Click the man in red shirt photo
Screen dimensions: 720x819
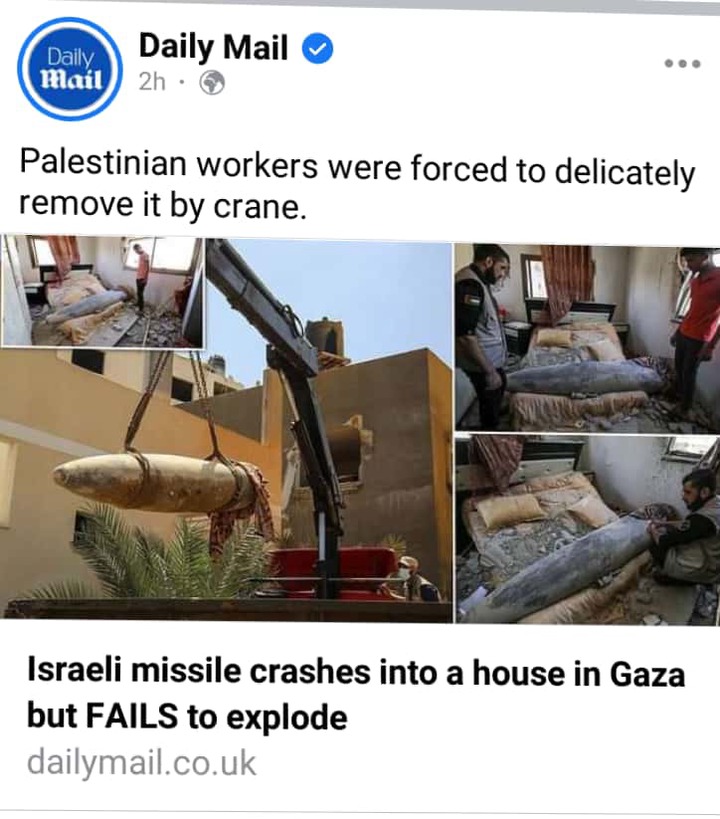coord(693,334)
